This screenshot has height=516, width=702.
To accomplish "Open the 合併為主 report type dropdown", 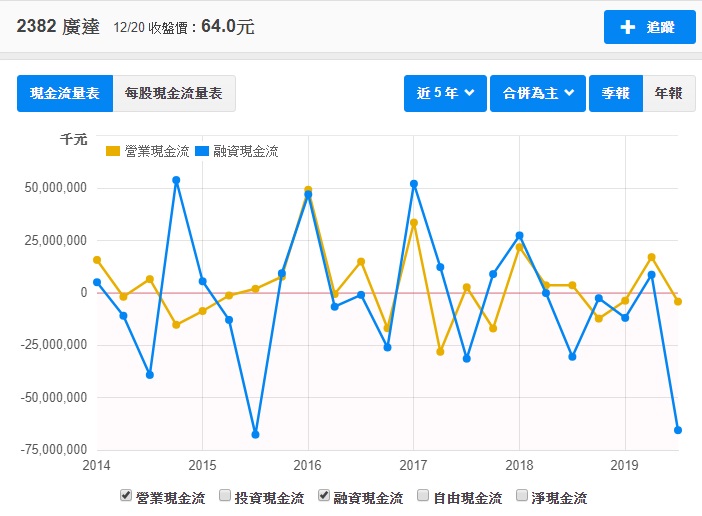I will tap(538, 94).
